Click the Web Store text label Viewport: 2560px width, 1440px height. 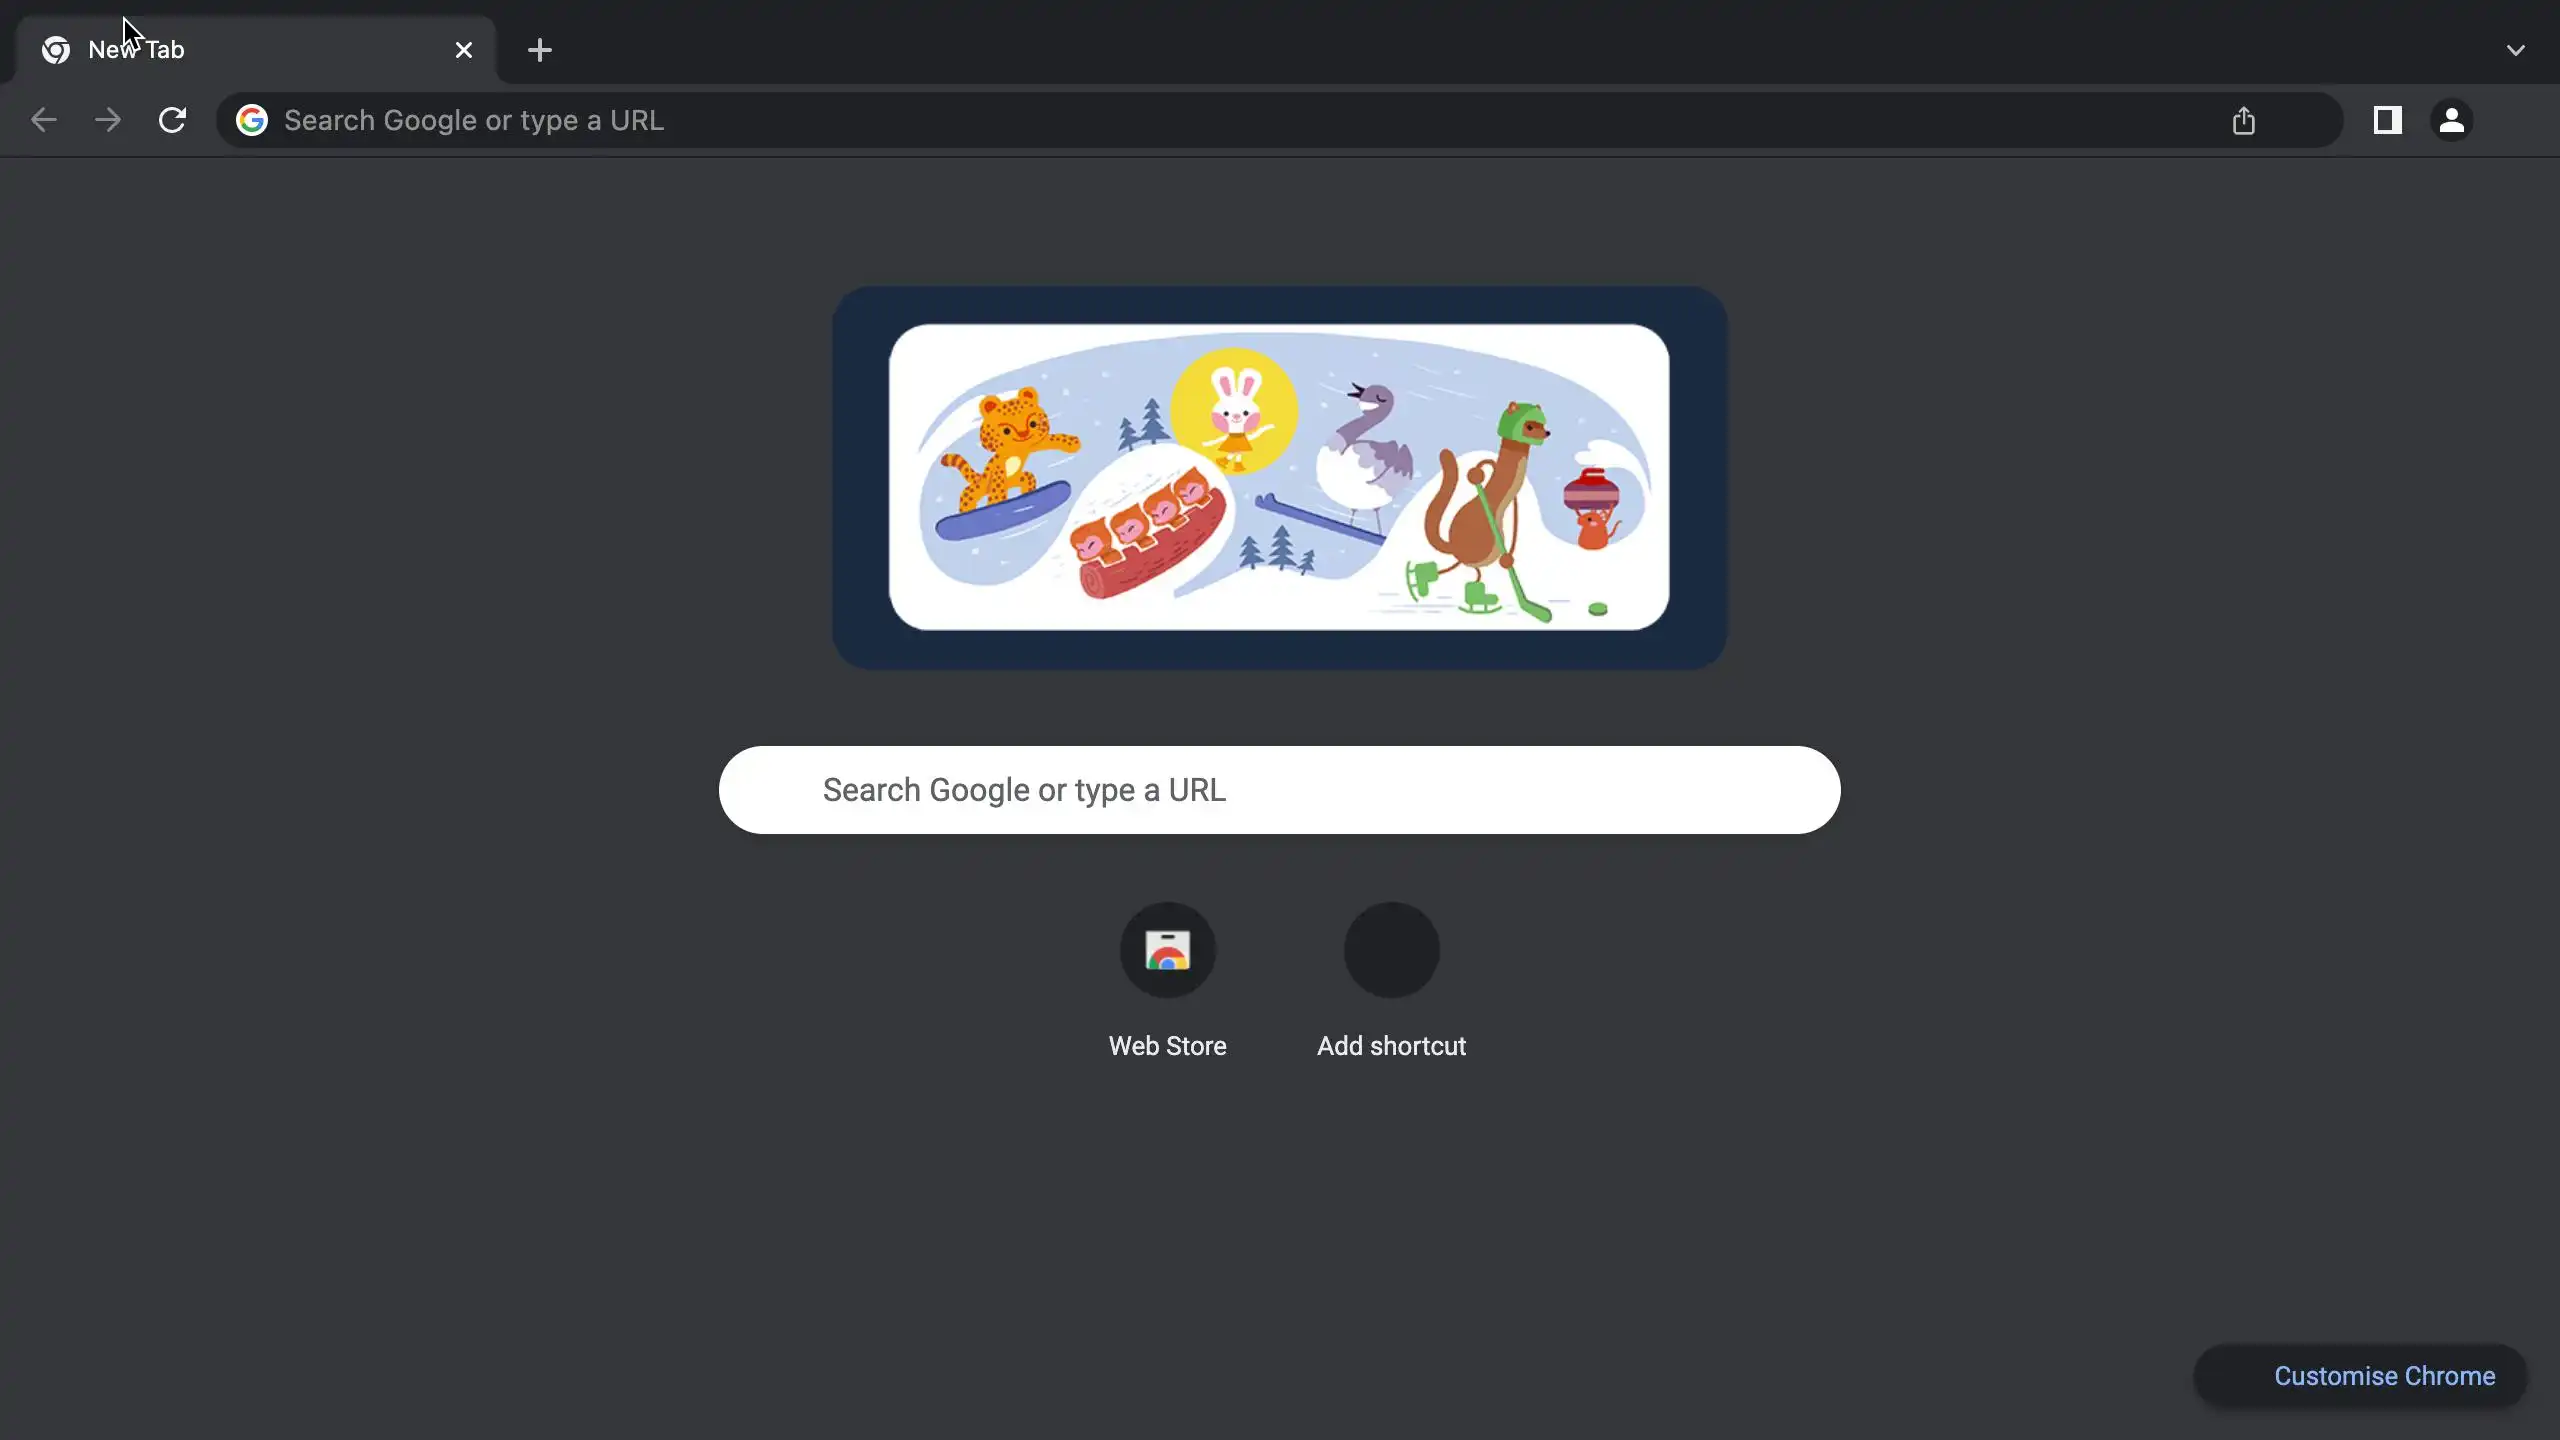coord(1168,1046)
